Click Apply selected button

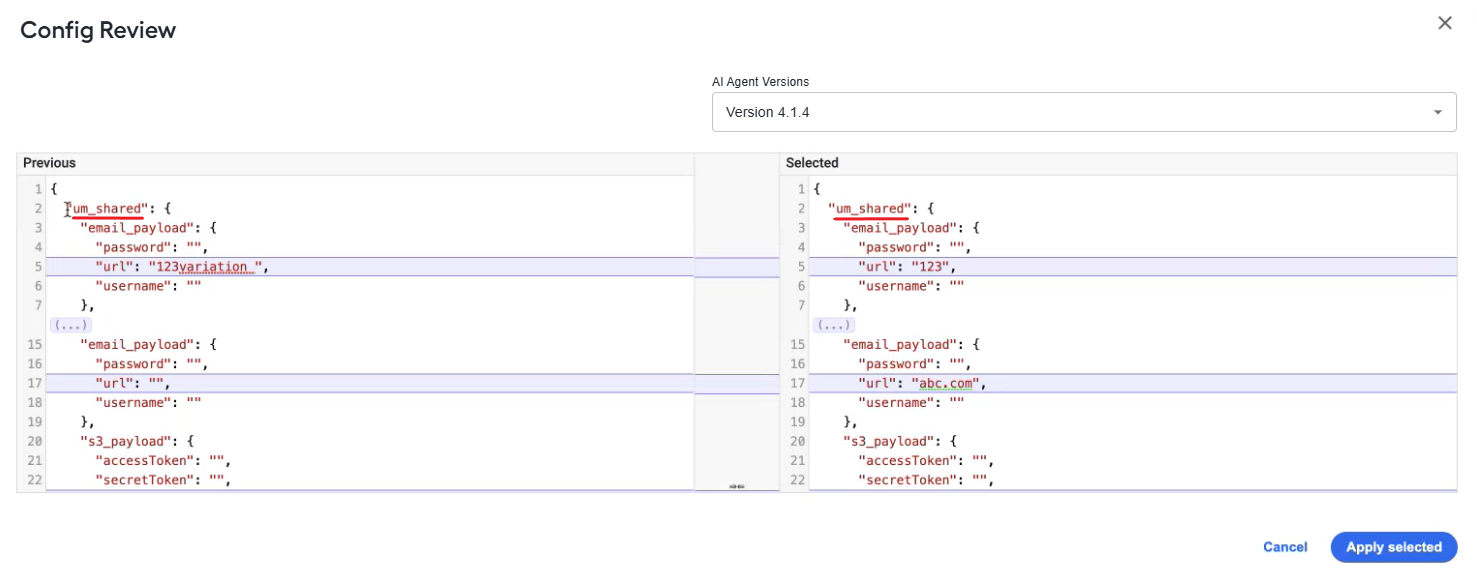(1393, 547)
